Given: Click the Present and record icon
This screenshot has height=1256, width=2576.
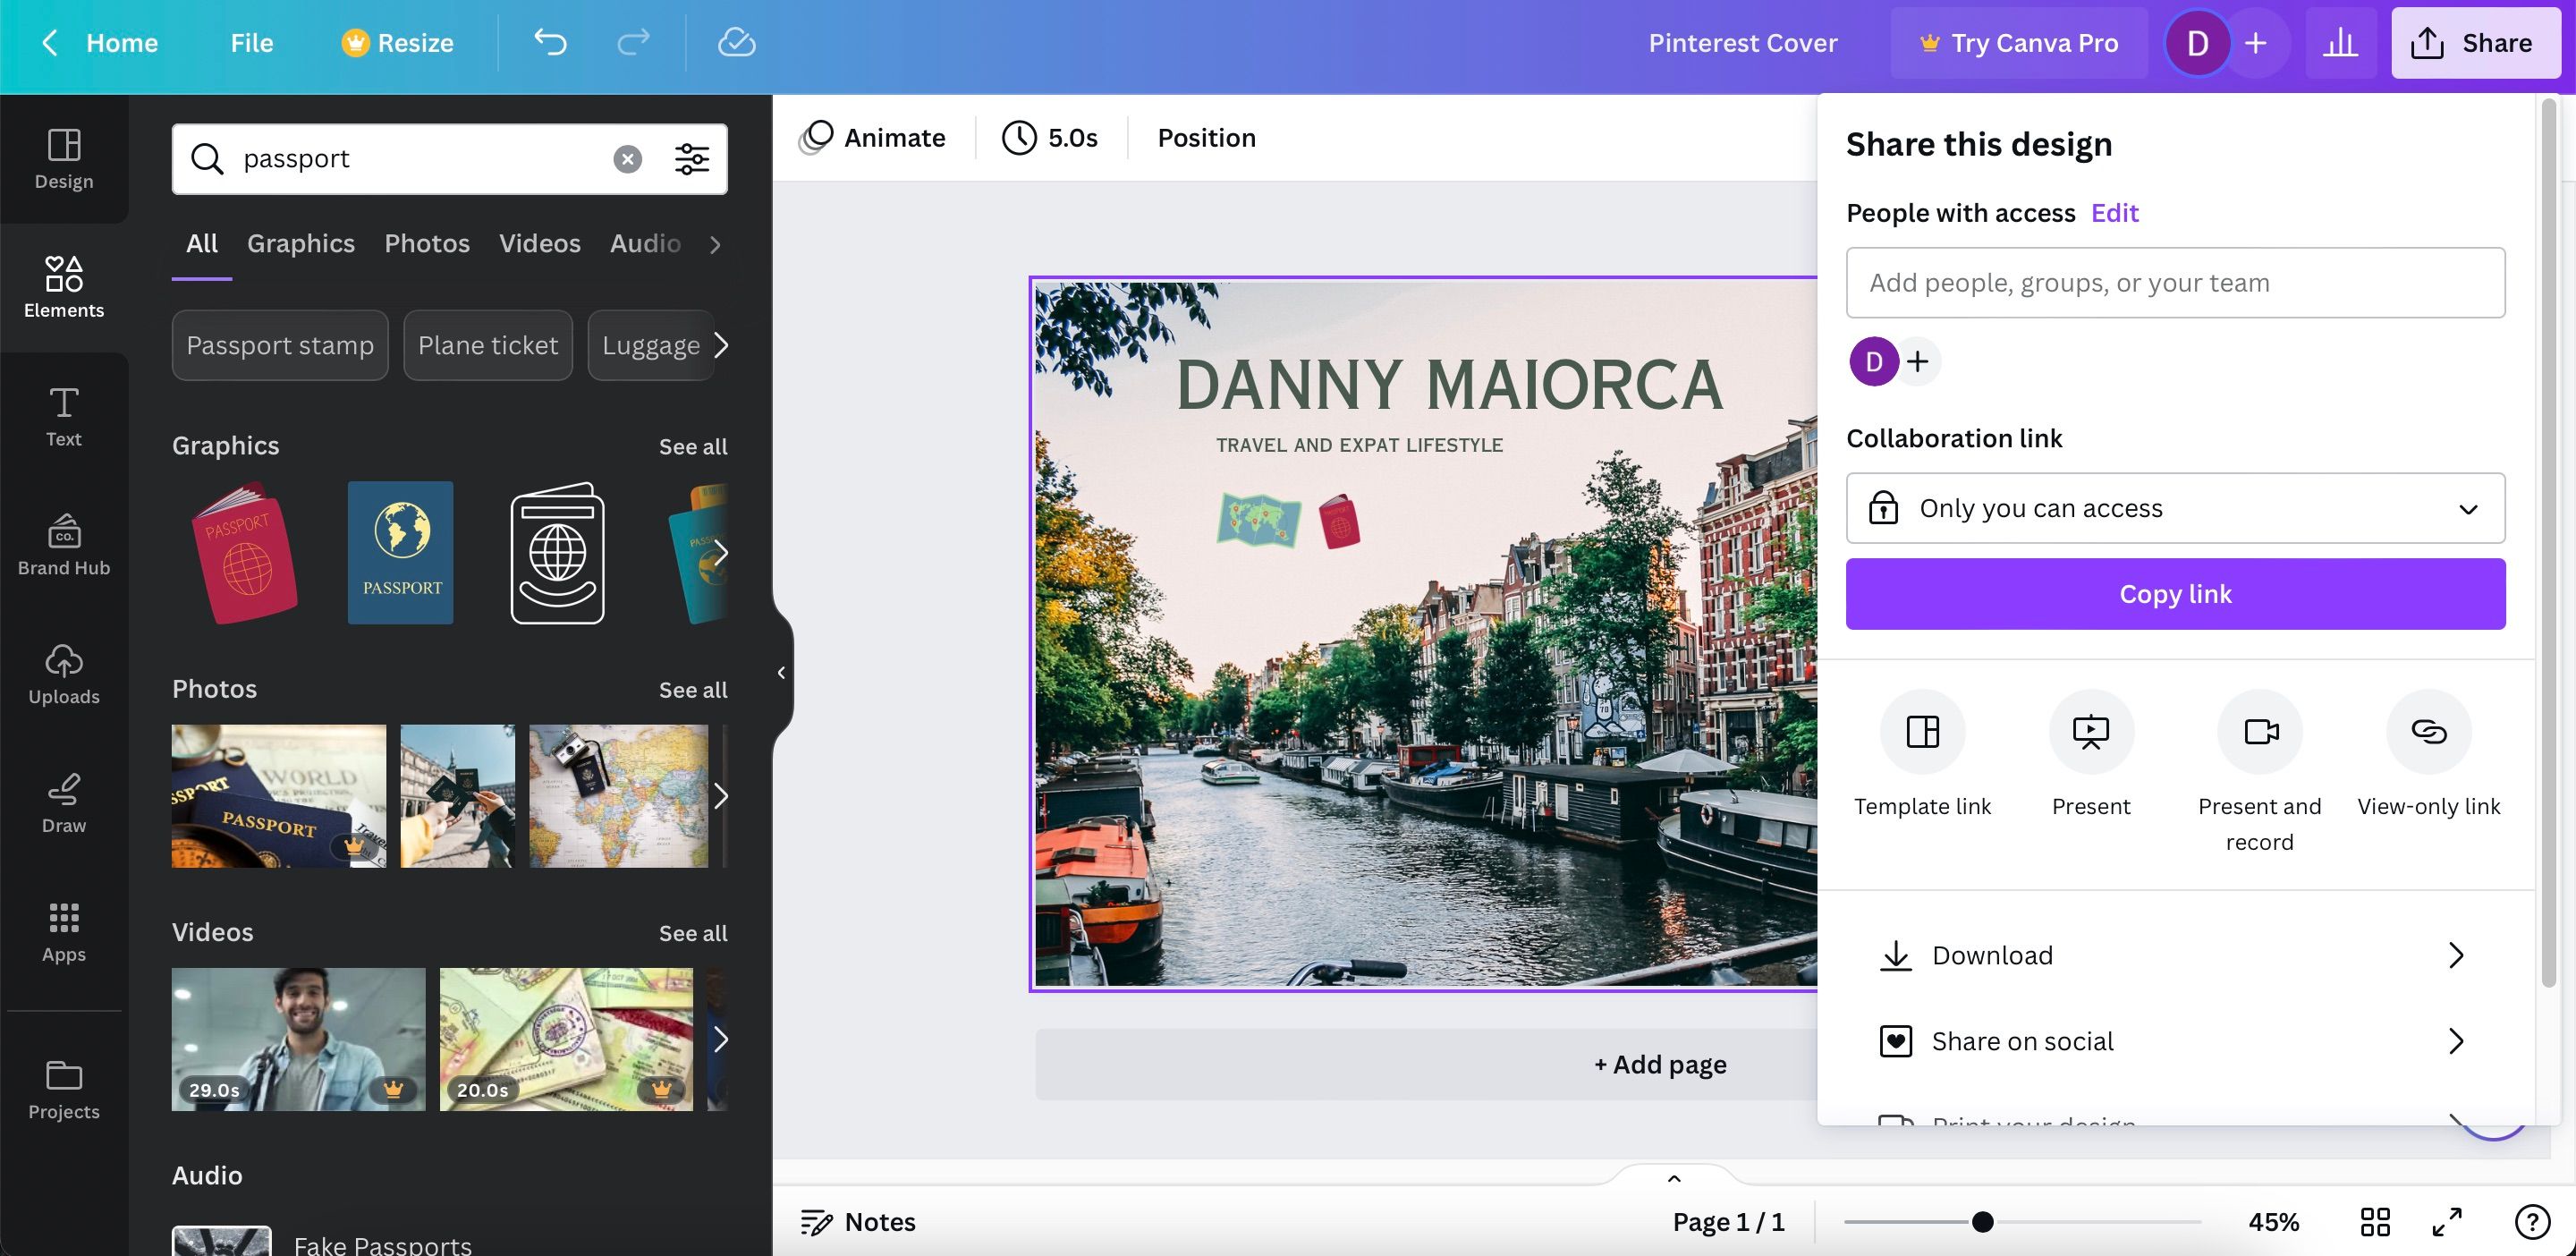Looking at the screenshot, I should click(x=2259, y=732).
